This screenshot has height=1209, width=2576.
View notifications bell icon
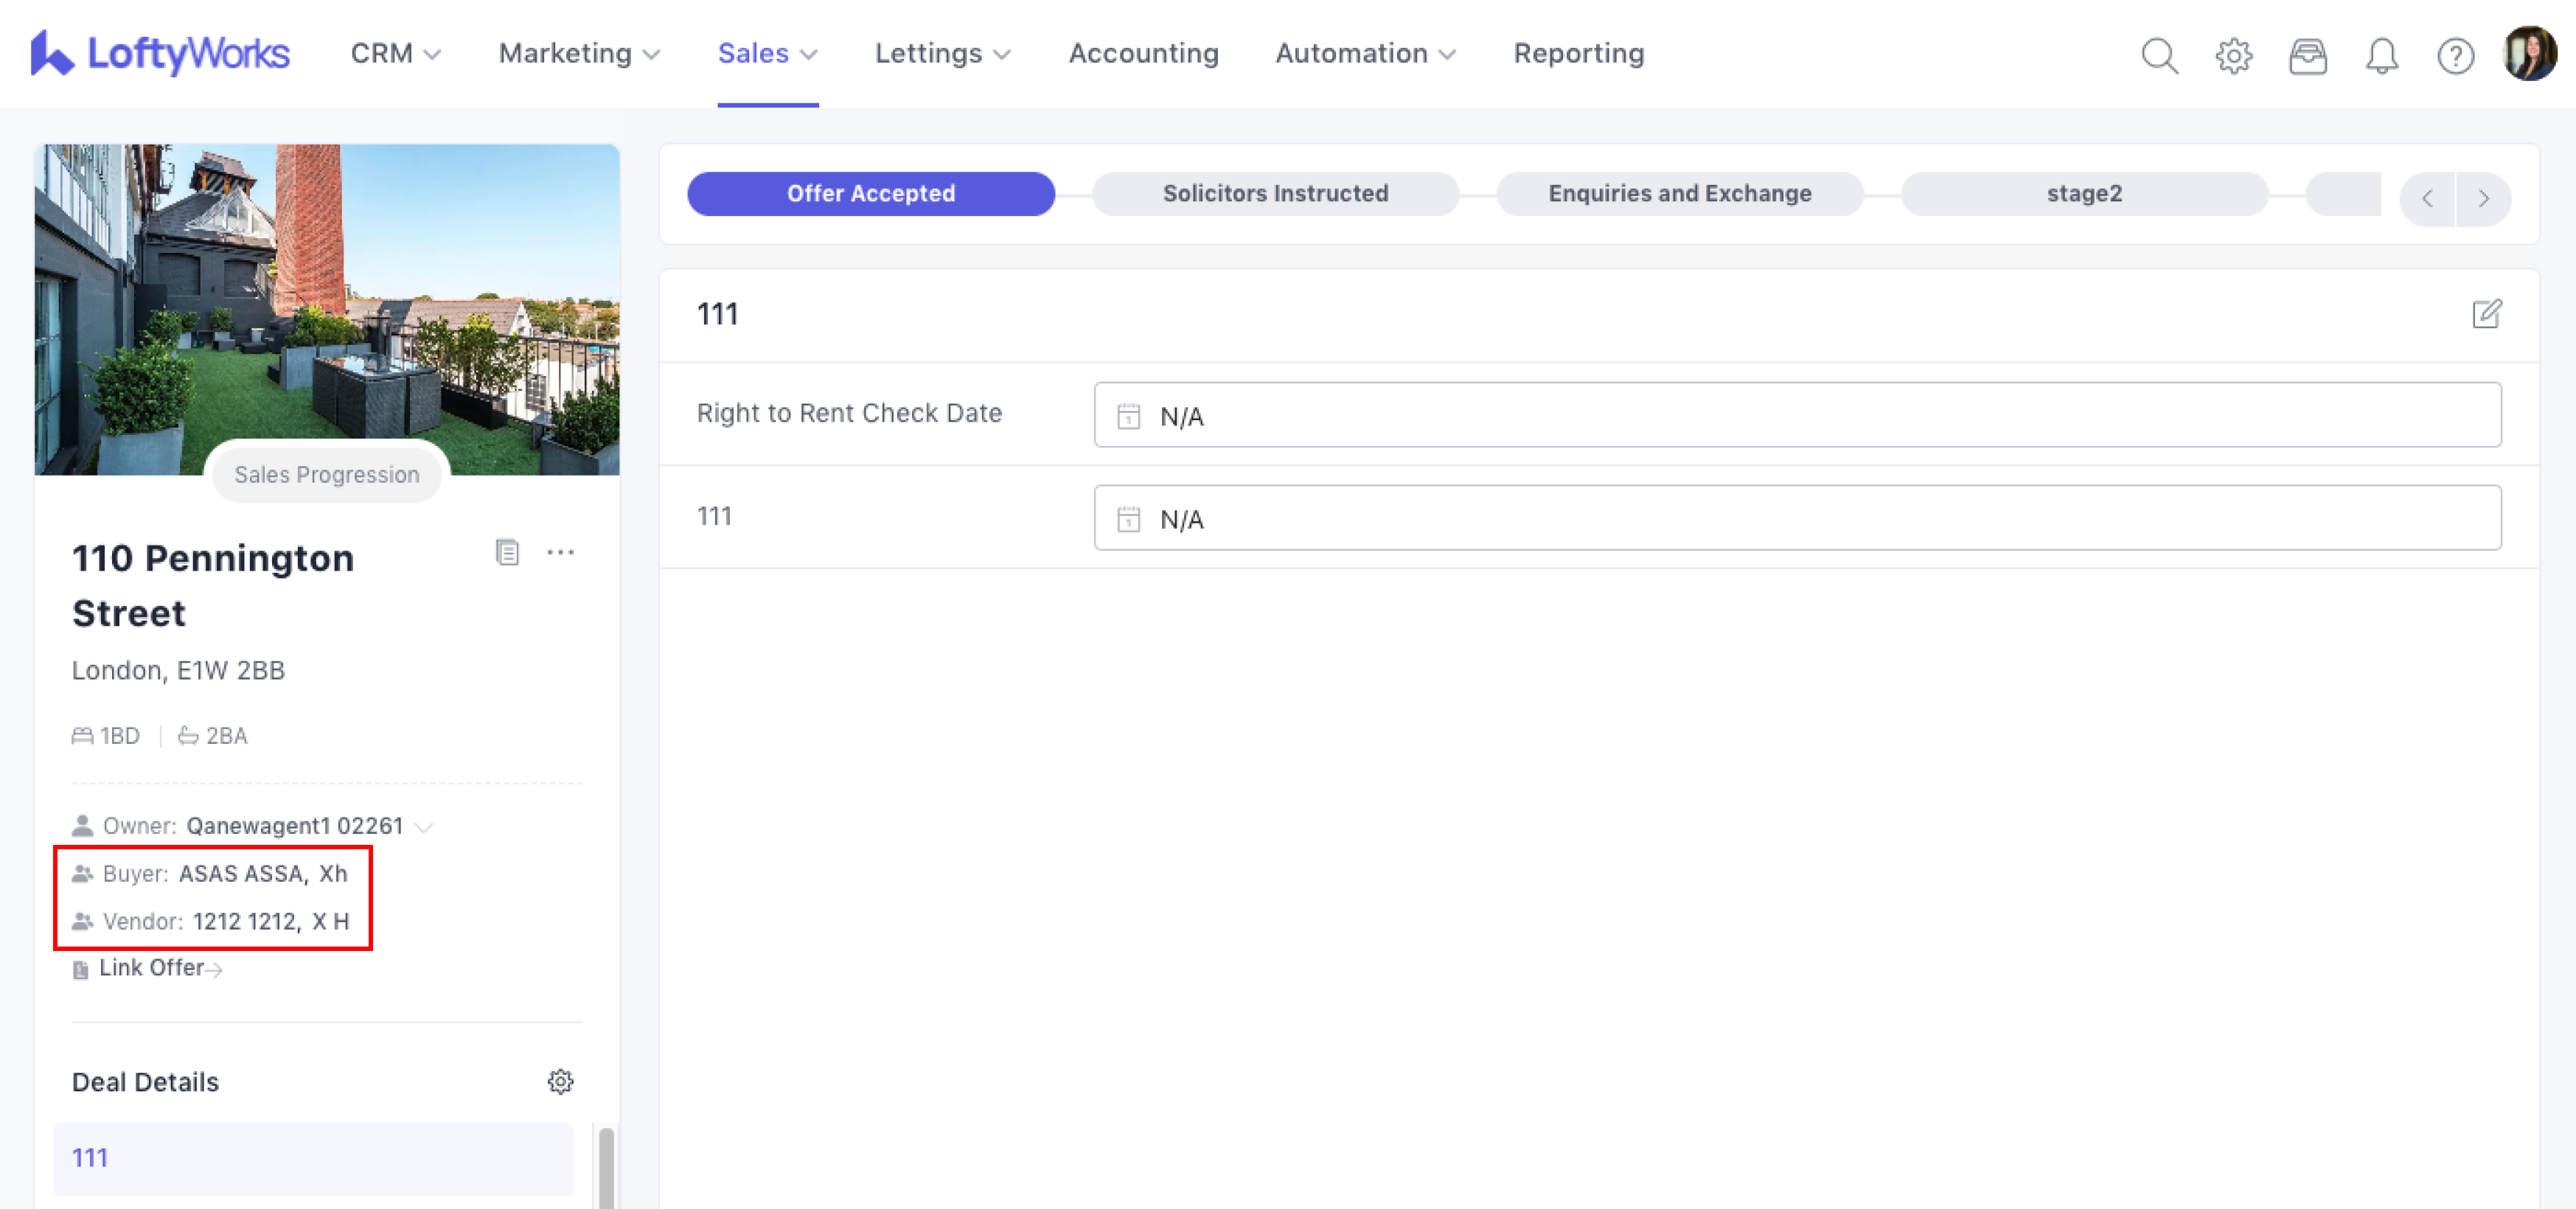(2381, 55)
